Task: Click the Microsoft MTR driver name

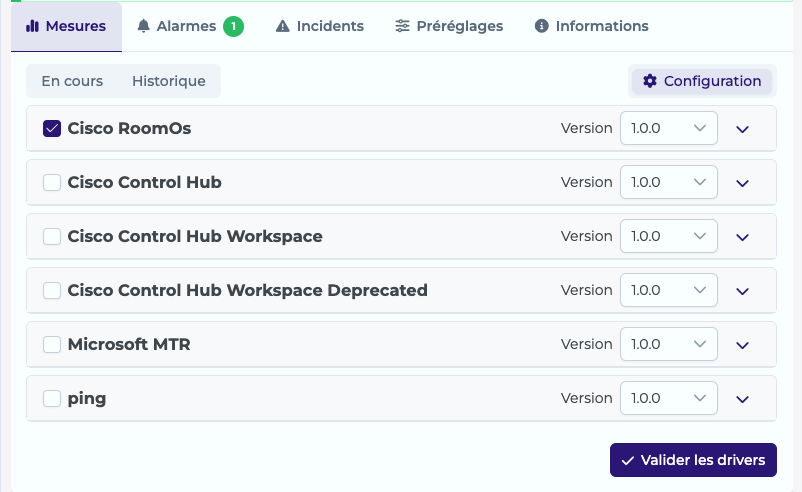Action: (x=129, y=344)
